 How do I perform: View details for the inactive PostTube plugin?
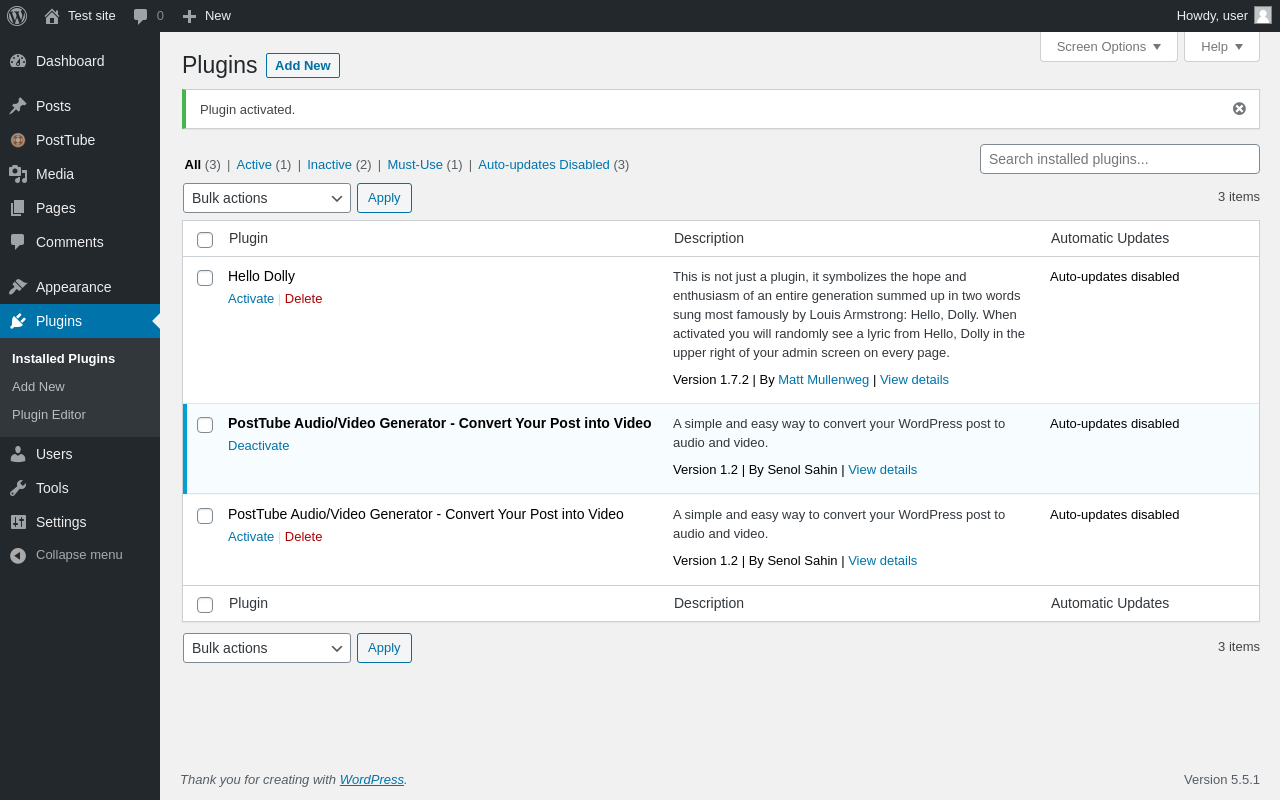click(883, 561)
